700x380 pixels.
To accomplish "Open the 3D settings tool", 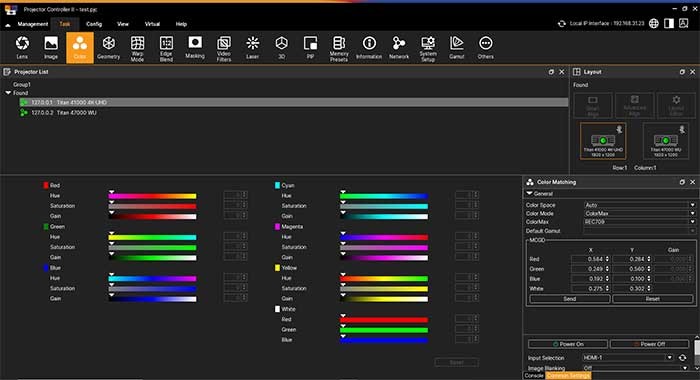I will 281,48.
